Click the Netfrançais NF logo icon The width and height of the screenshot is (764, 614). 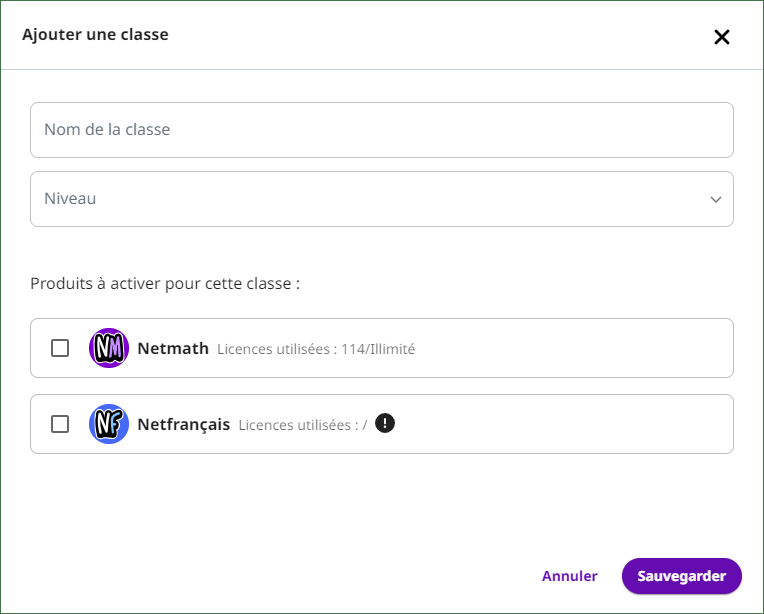tap(109, 424)
